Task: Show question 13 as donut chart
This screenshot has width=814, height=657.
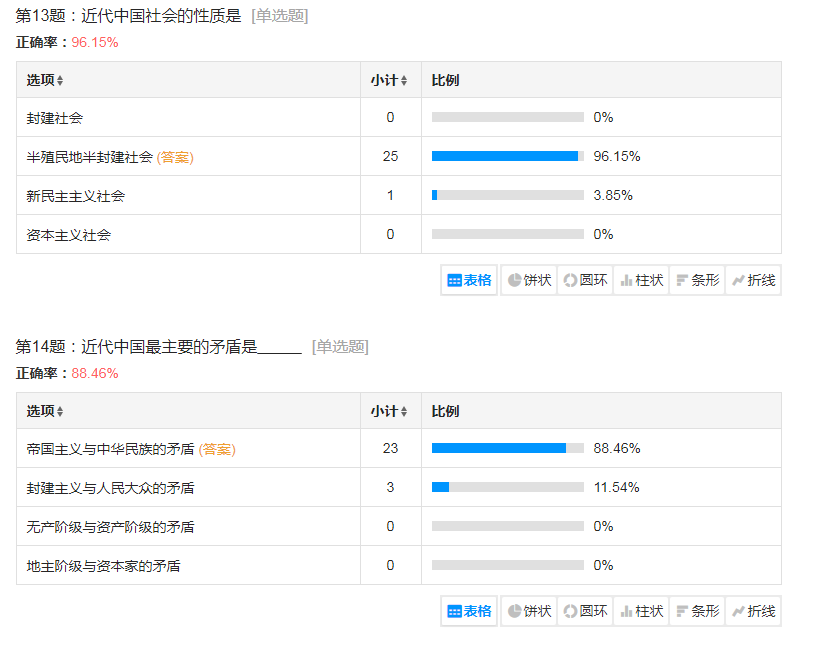Action: tap(585, 280)
